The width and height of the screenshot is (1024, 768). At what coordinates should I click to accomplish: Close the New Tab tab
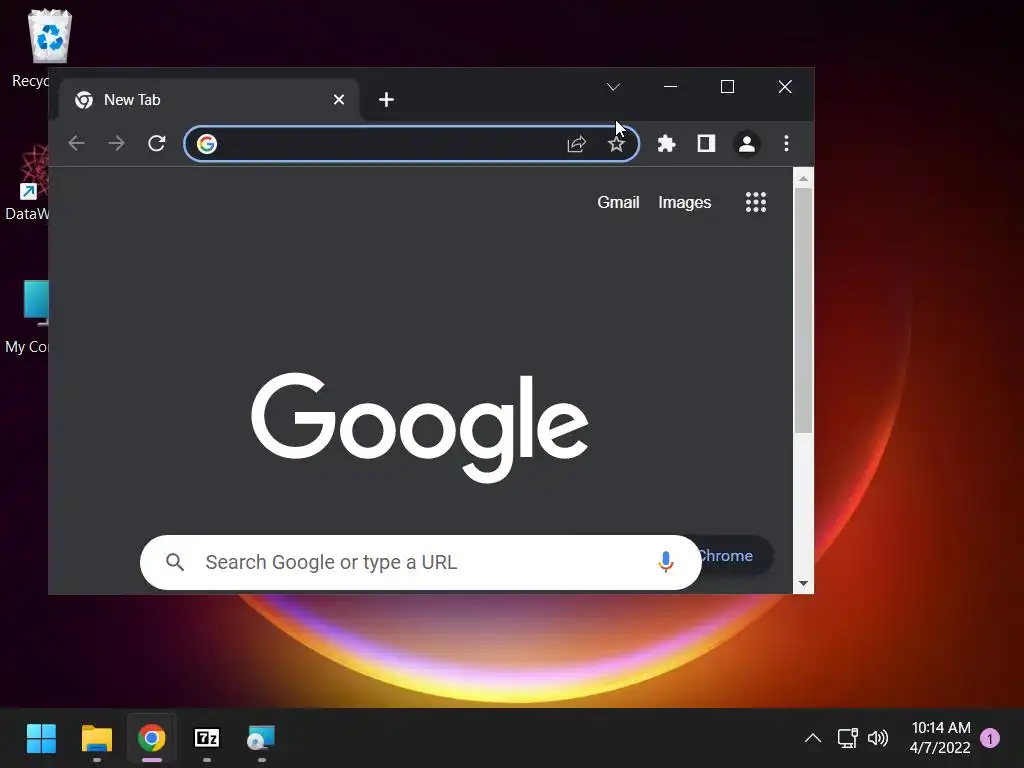coord(339,100)
